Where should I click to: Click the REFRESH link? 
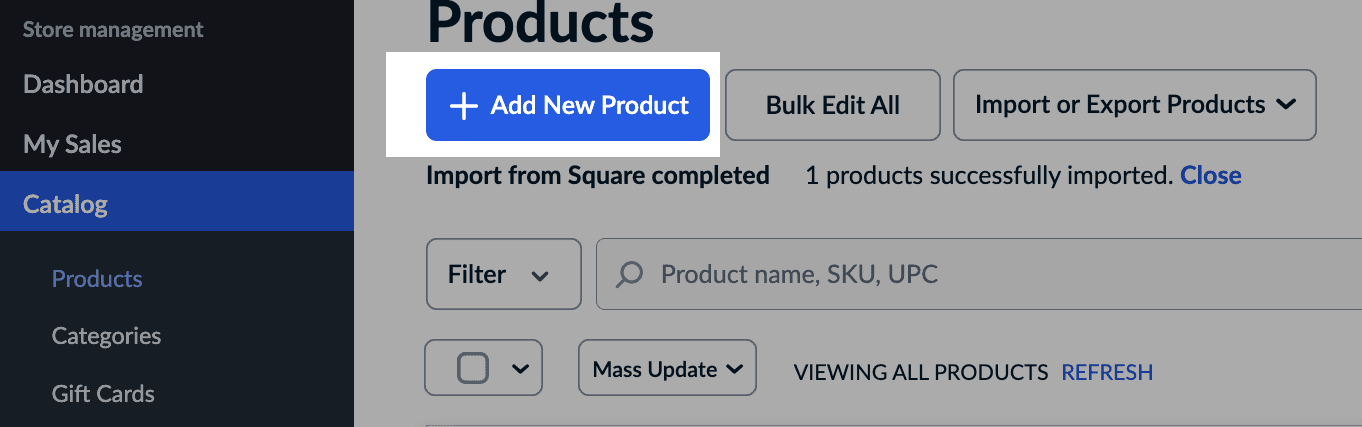point(1107,372)
